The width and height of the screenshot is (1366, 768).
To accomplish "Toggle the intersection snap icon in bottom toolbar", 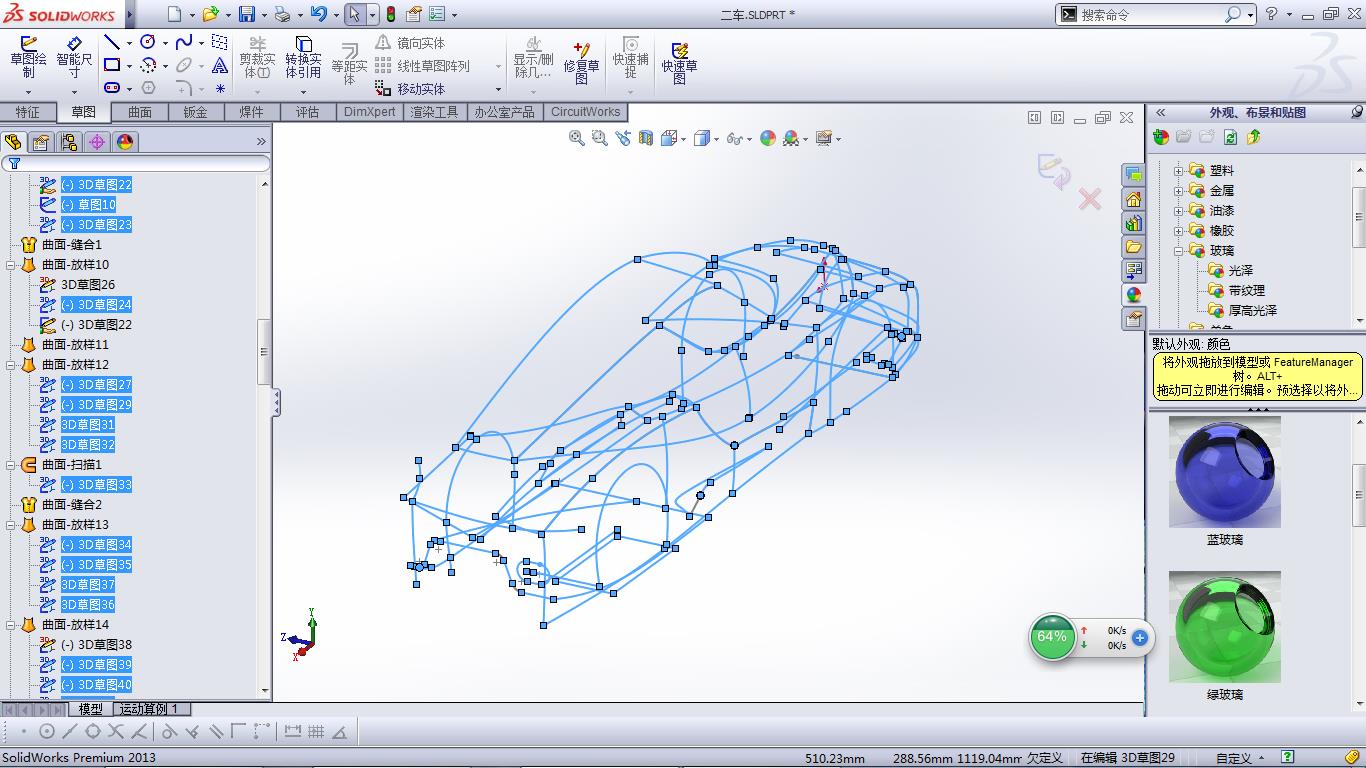I will [x=116, y=732].
